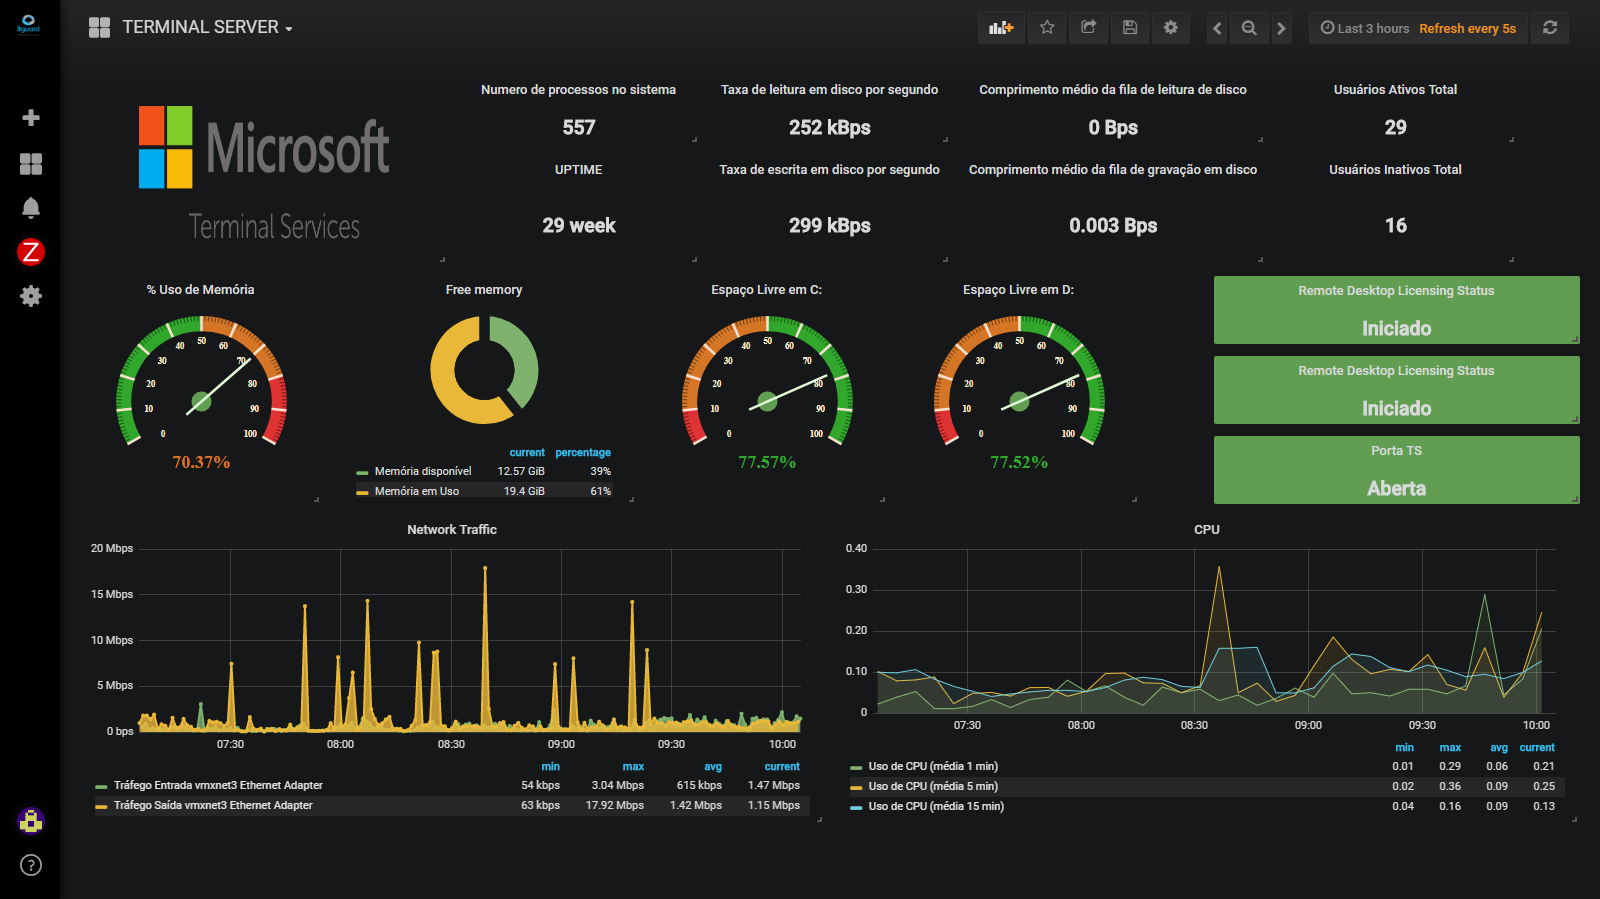Shift time range forward with right arrow
The image size is (1600, 899).
pyautogui.click(x=1281, y=28)
